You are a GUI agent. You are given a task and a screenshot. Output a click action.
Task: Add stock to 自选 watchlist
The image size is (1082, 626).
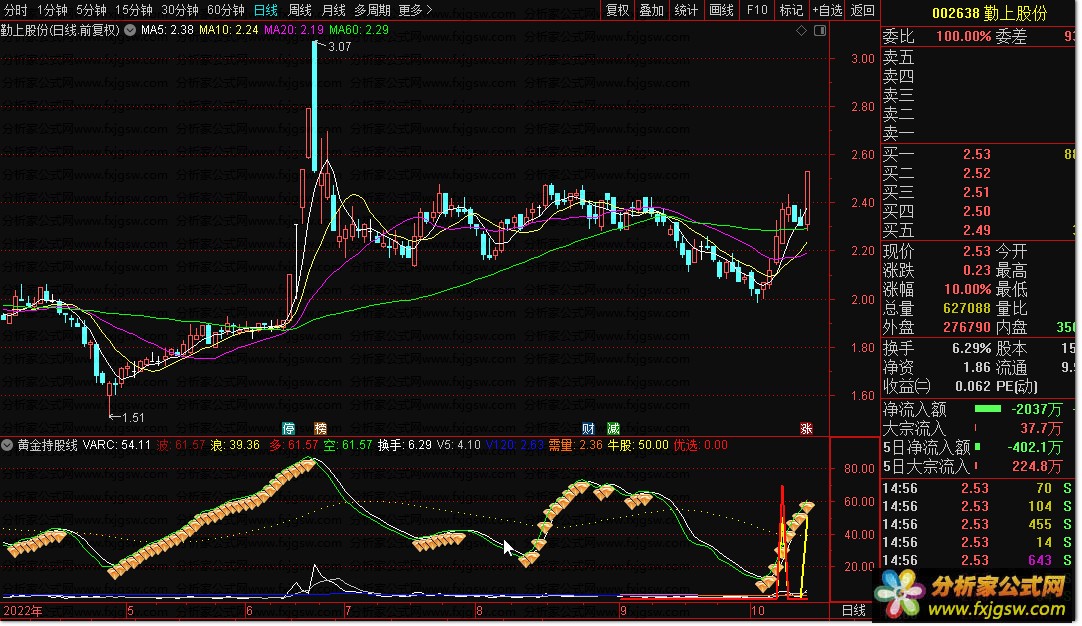[x=827, y=10]
